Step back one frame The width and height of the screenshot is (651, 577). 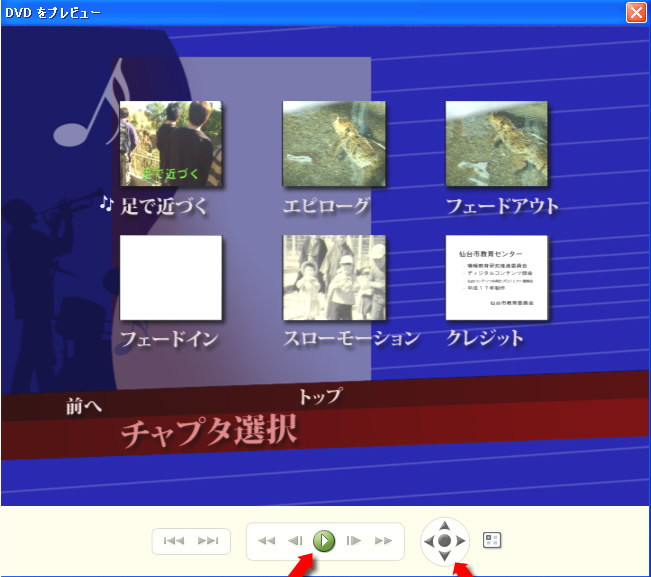(295, 541)
